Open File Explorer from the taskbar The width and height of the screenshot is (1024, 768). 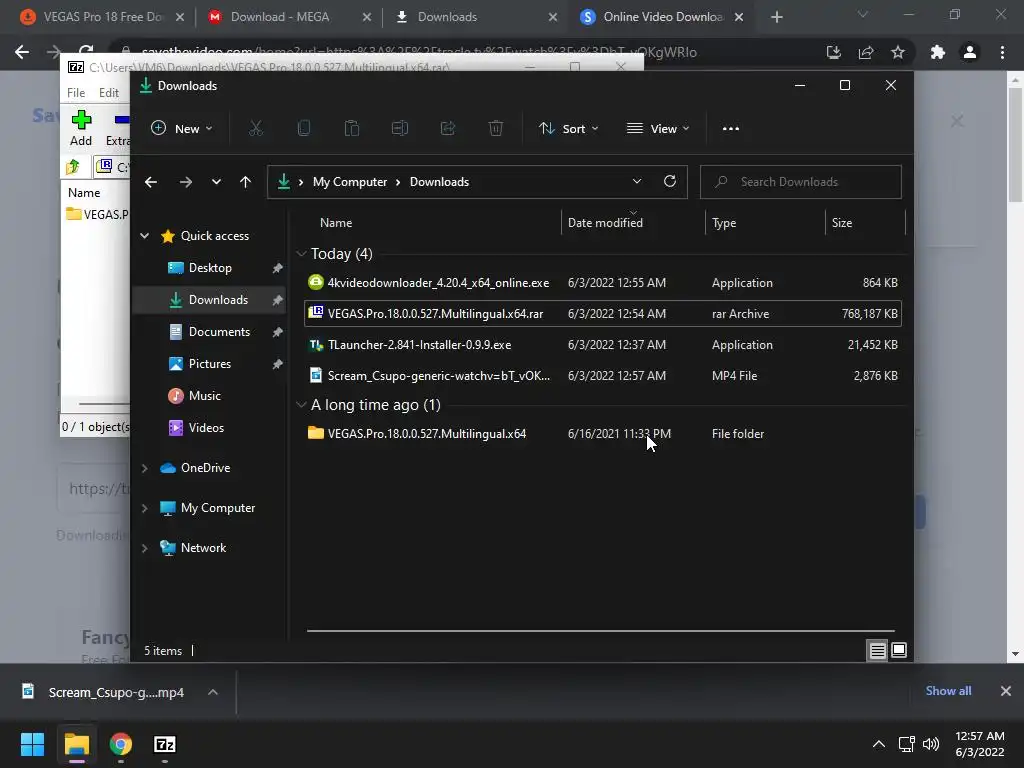coord(76,744)
